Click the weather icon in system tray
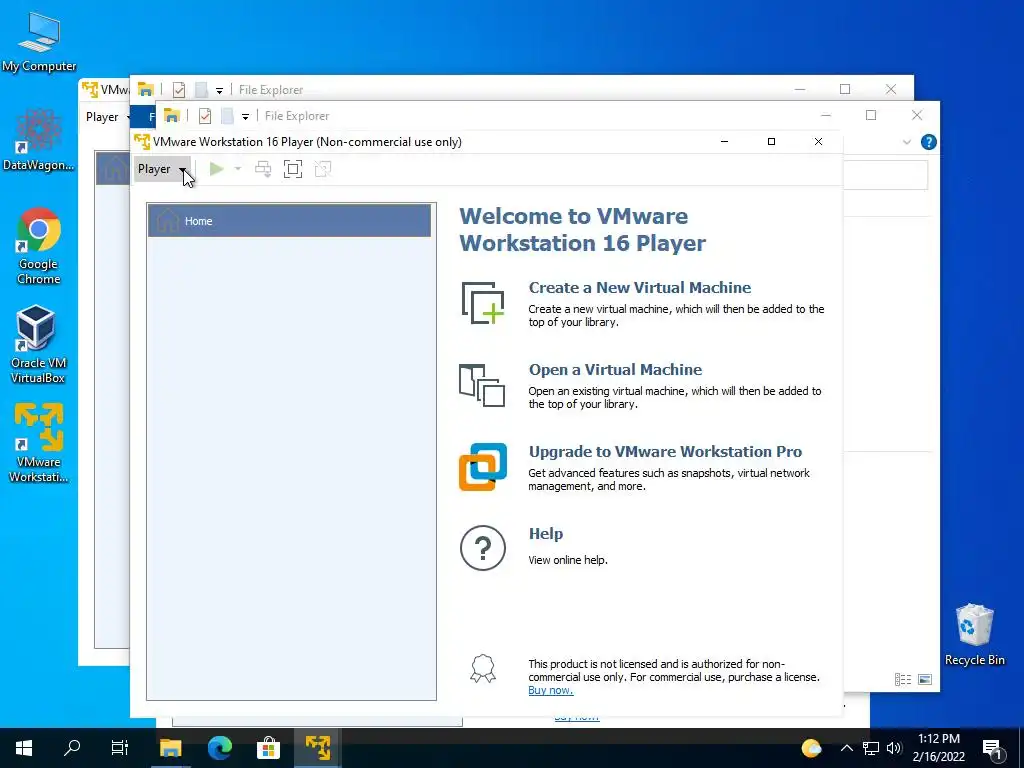Image resolution: width=1024 pixels, height=768 pixels. tap(811, 748)
